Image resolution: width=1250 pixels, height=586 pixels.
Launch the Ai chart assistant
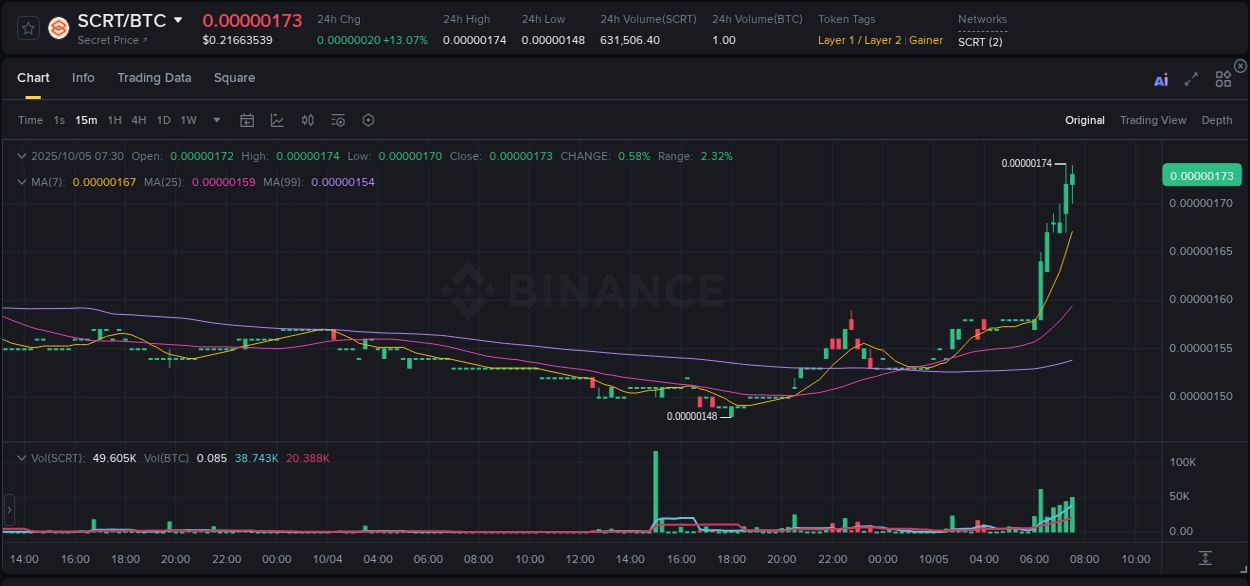click(x=1160, y=79)
